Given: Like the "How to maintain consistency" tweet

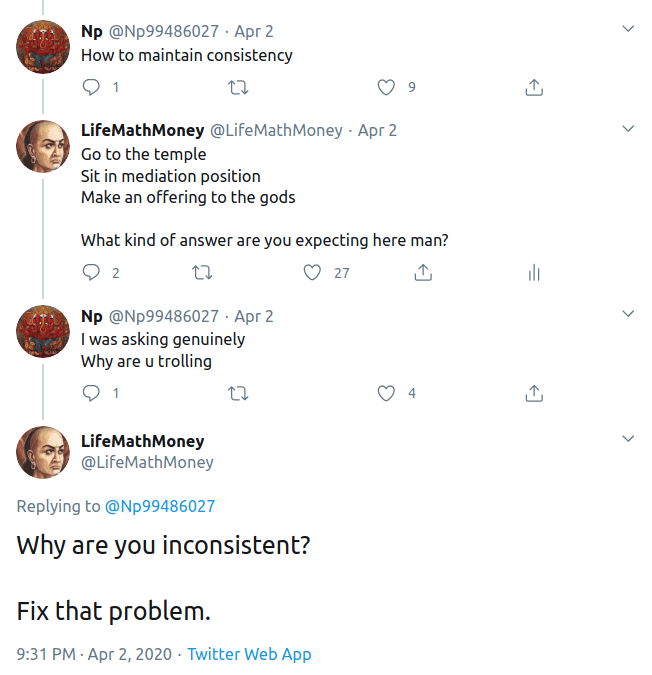Looking at the screenshot, I should [386, 88].
